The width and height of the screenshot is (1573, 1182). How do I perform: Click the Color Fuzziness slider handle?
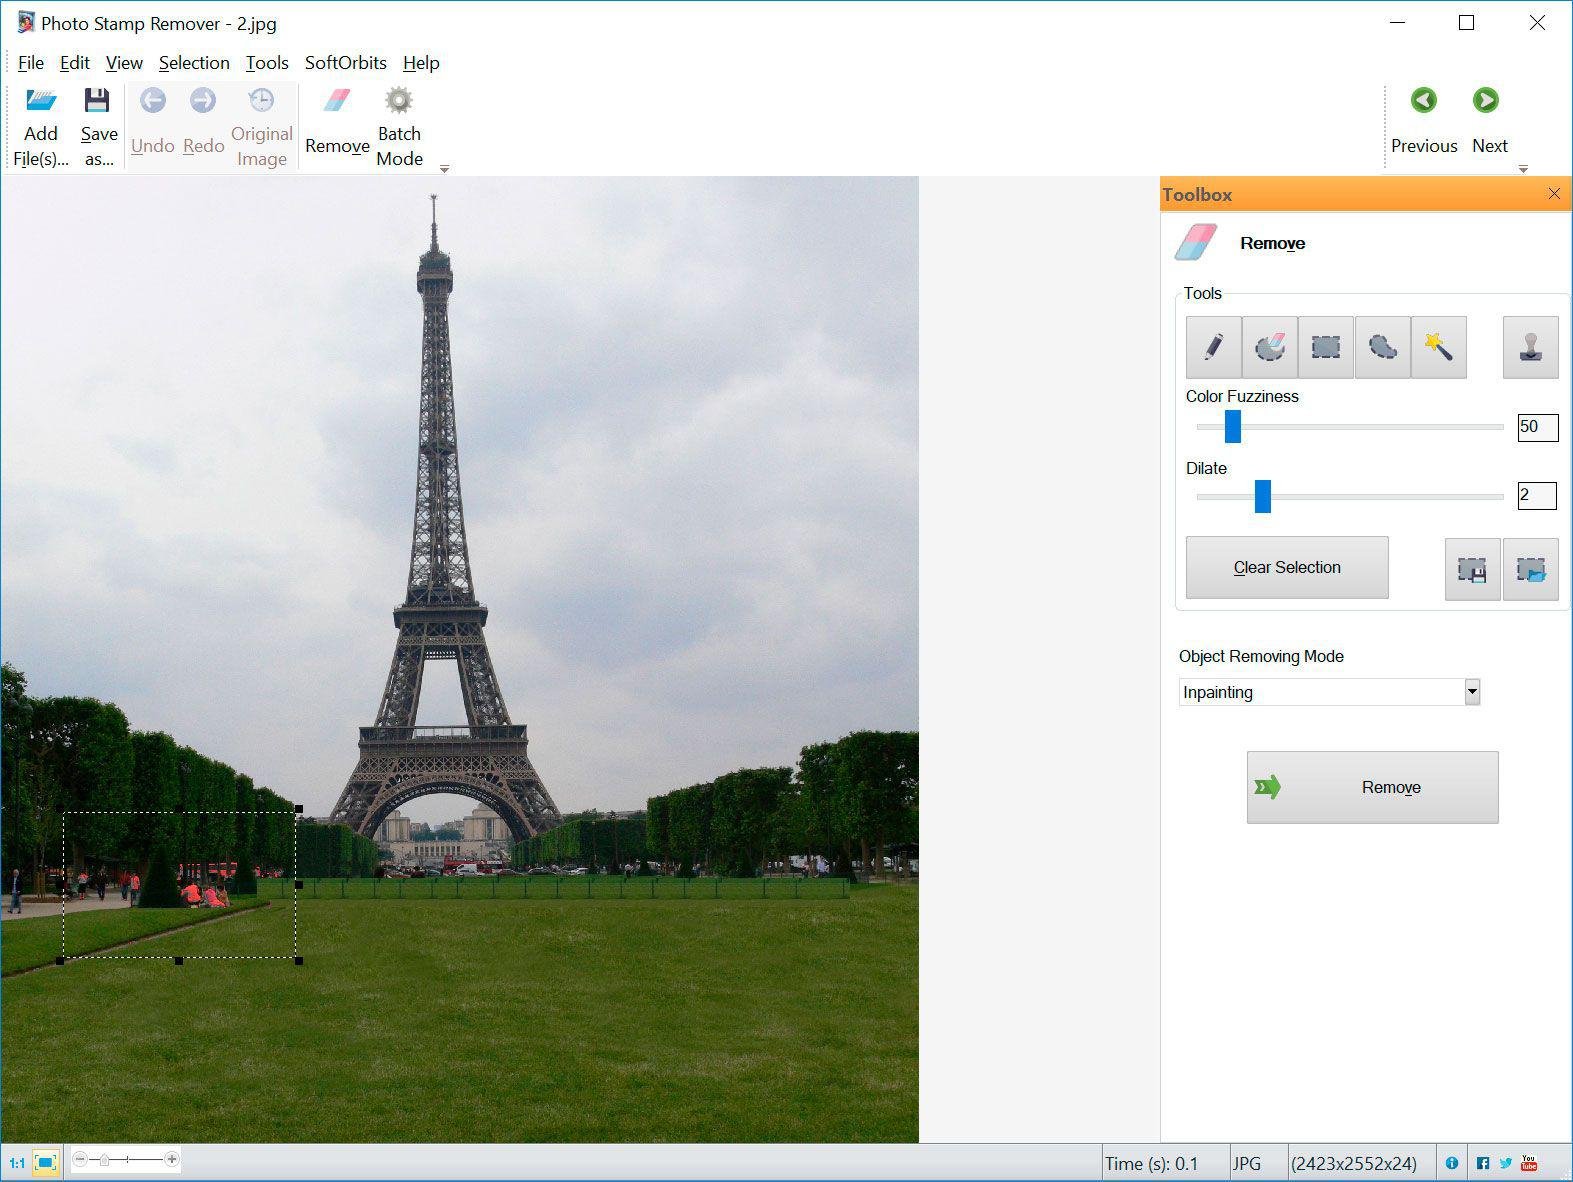(1233, 427)
